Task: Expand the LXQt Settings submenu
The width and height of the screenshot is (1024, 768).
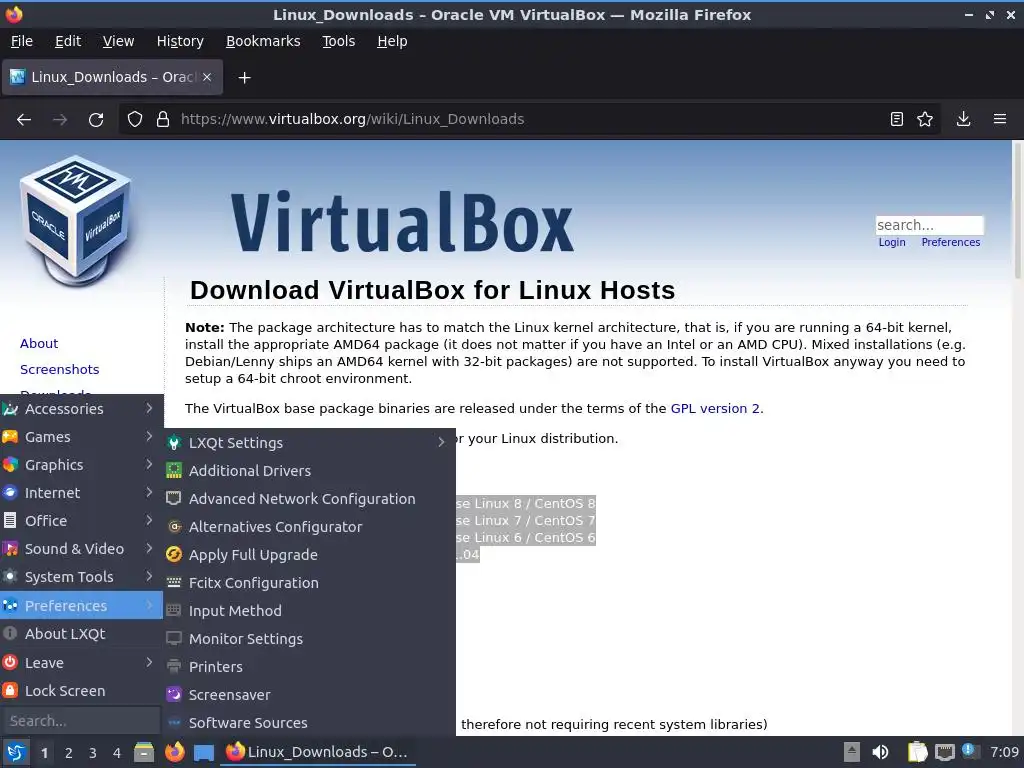Action: pyautogui.click(x=310, y=443)
